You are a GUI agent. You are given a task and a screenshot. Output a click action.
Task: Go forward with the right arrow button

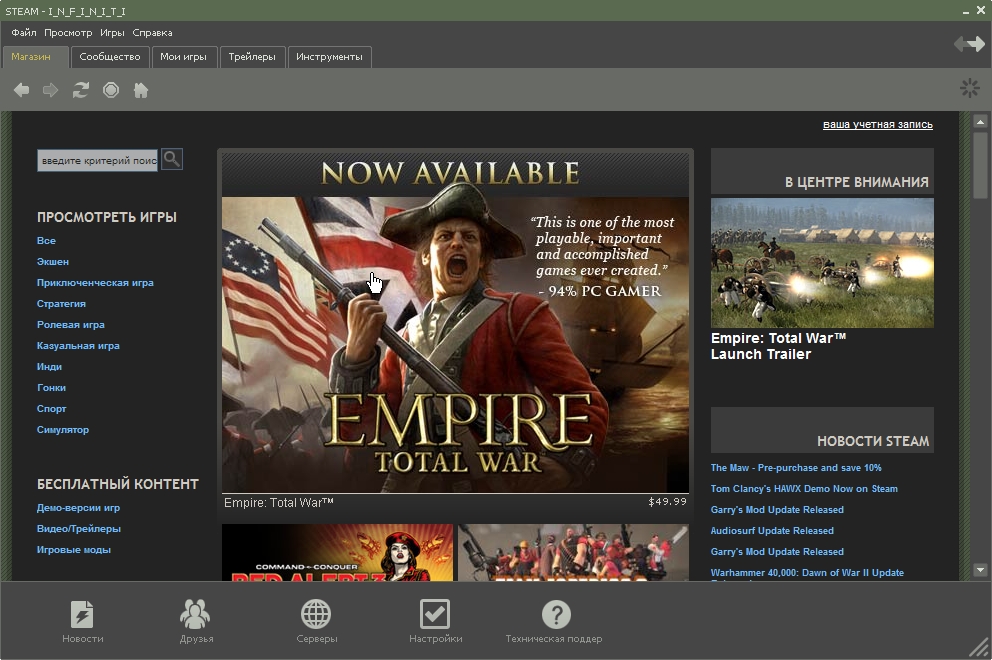point(51,90)
